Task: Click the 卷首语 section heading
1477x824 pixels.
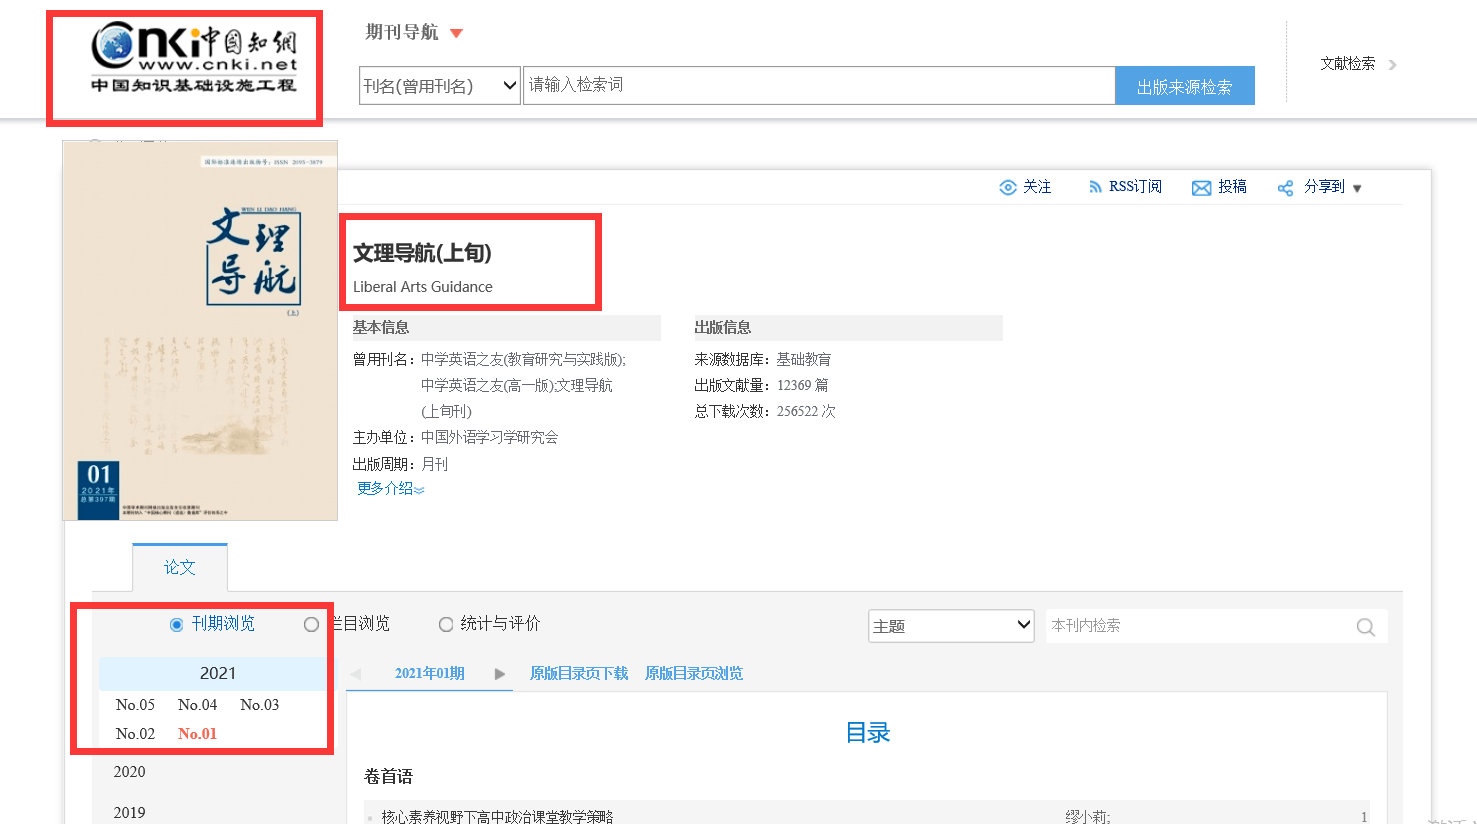Action: pyautogui.click(x=389, y=777)
